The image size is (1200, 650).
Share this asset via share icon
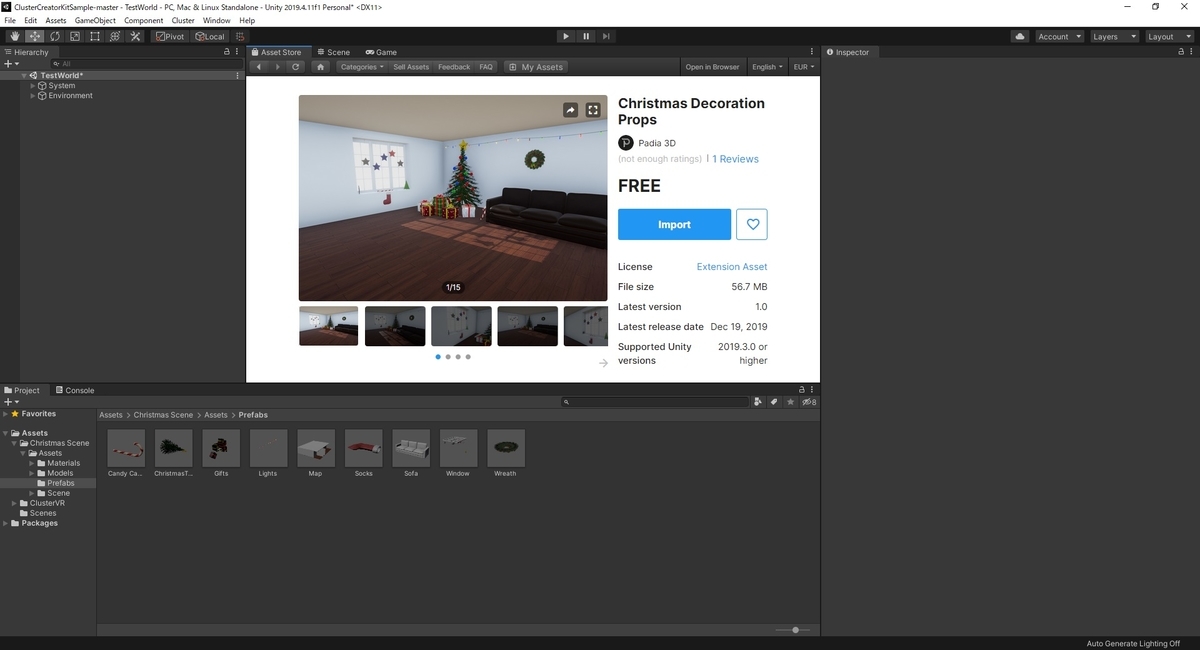(x=570, y=110)
